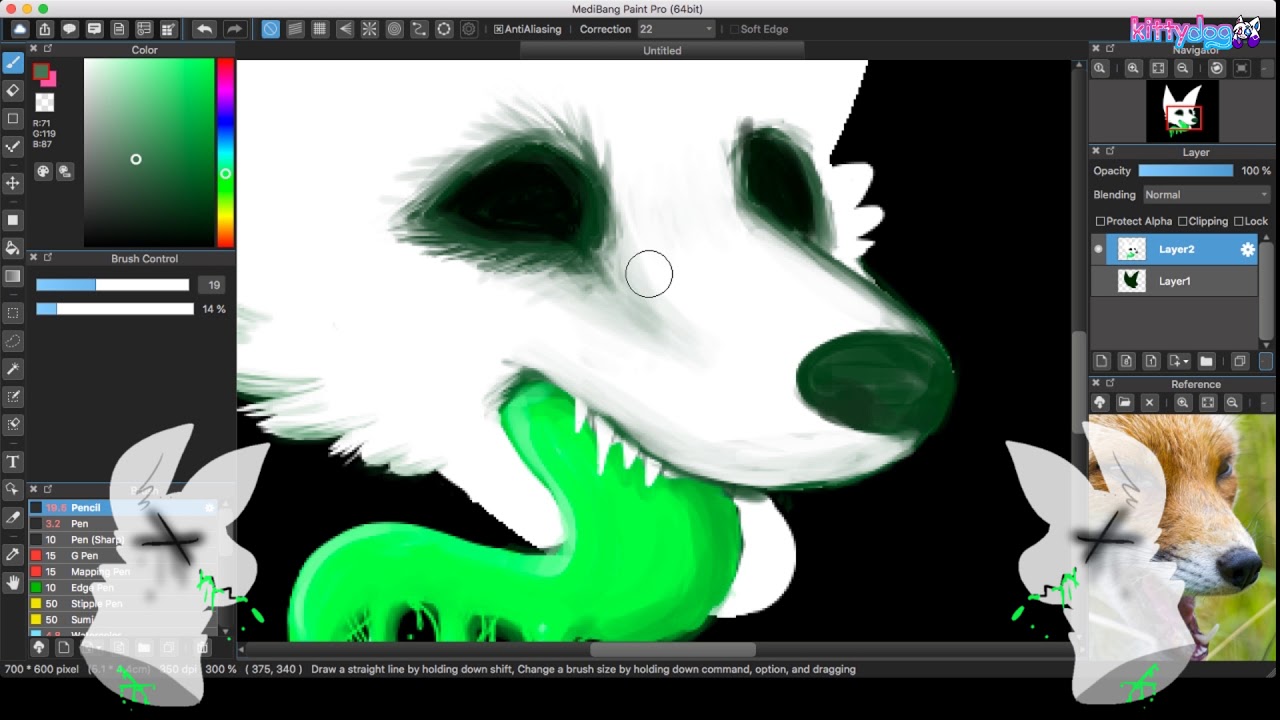This screenshot has width=1280, height=720.
Task: Enable the radial snap
Action: pos(369,29)
